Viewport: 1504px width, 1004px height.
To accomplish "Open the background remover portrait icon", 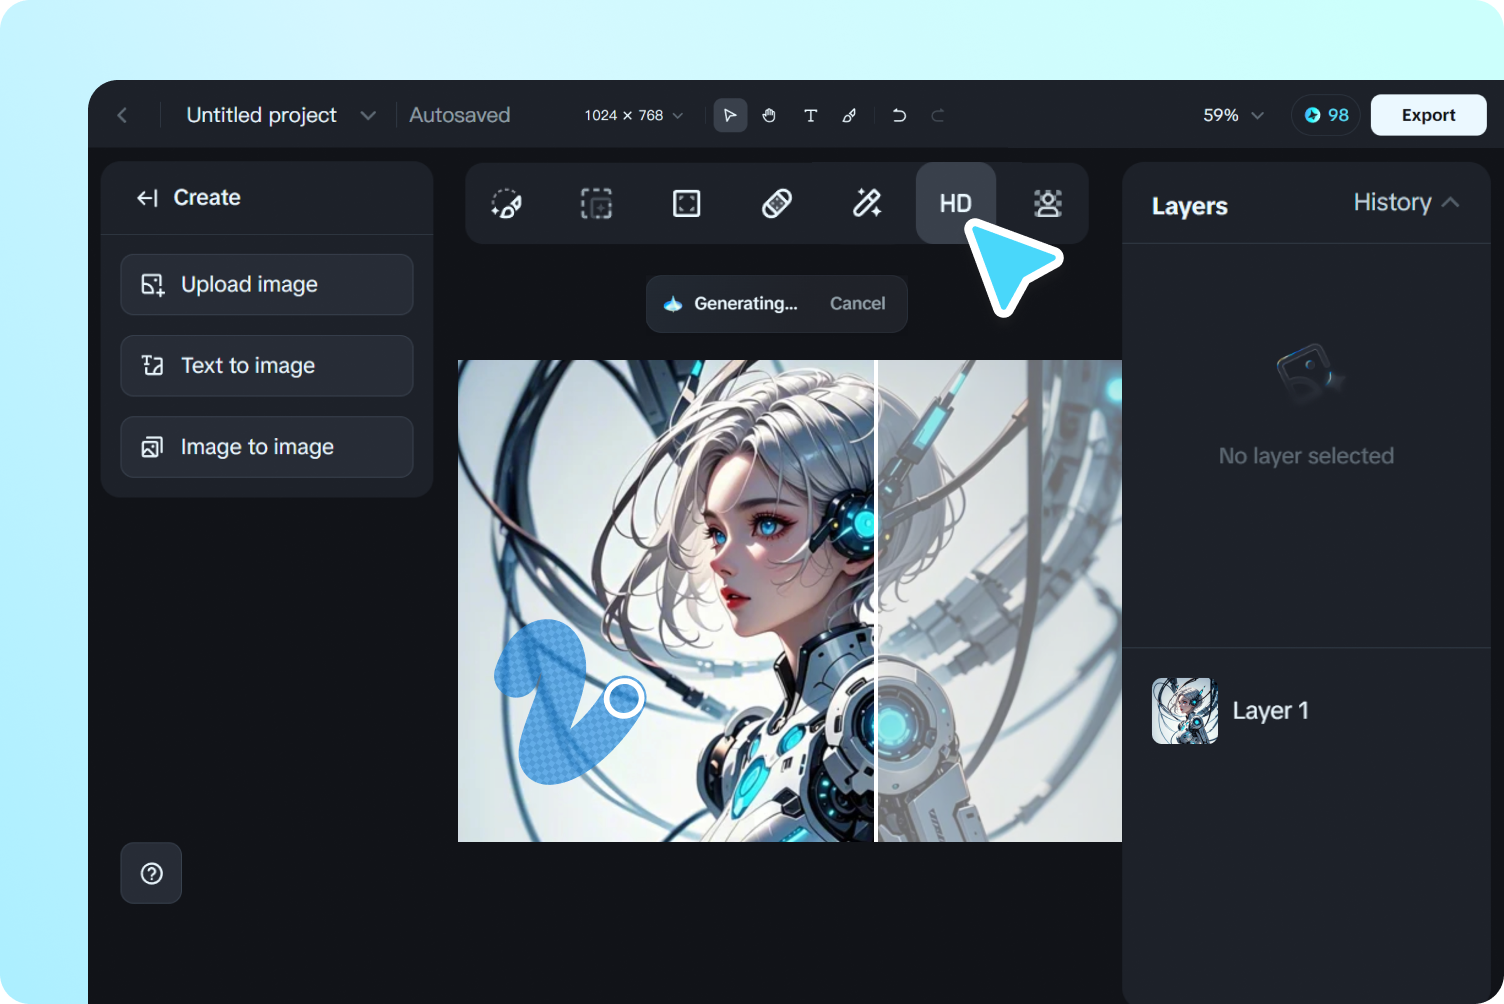I will [1045, 203].
